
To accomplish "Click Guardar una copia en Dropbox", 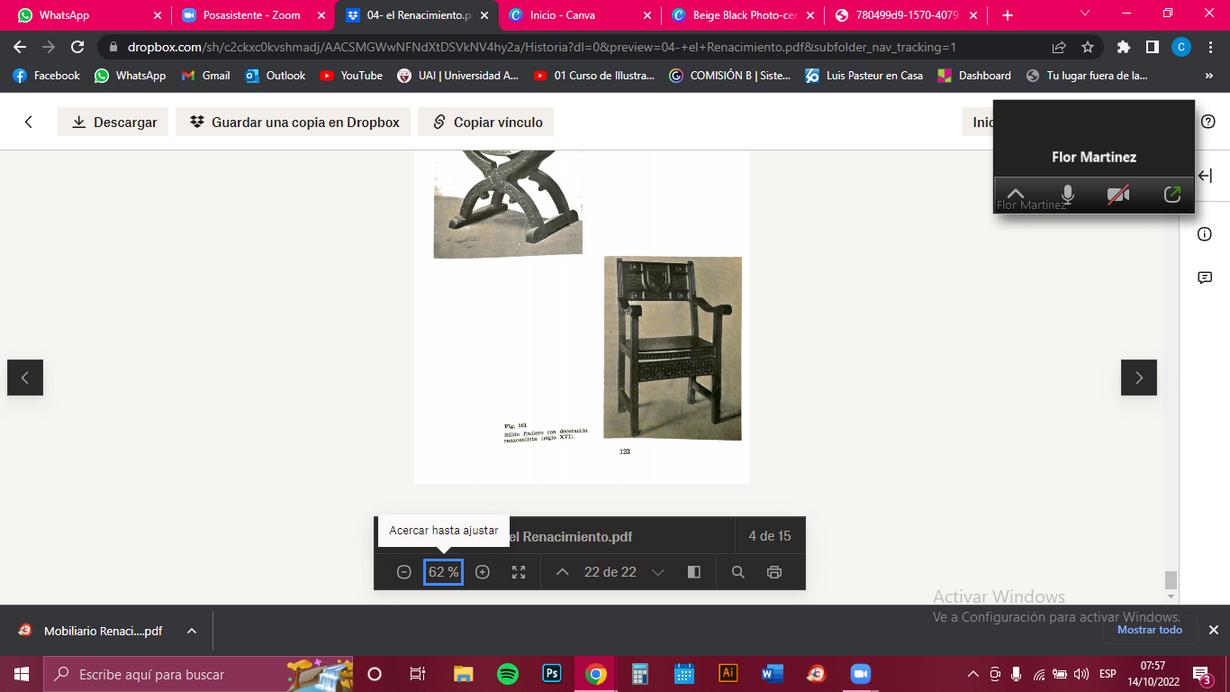I will [293, 122].
